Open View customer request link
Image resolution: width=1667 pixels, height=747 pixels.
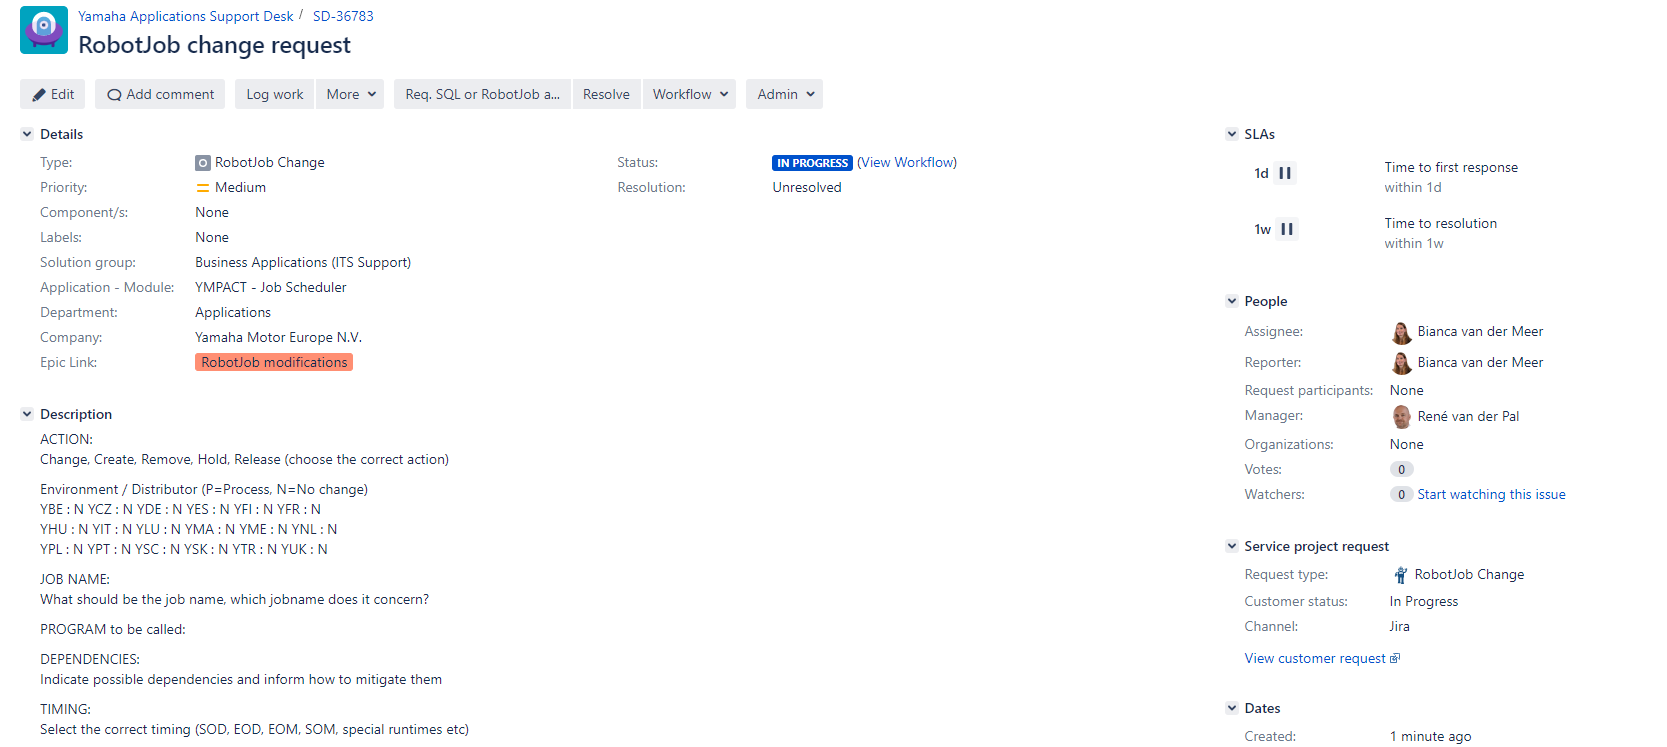click(1315, 658)
